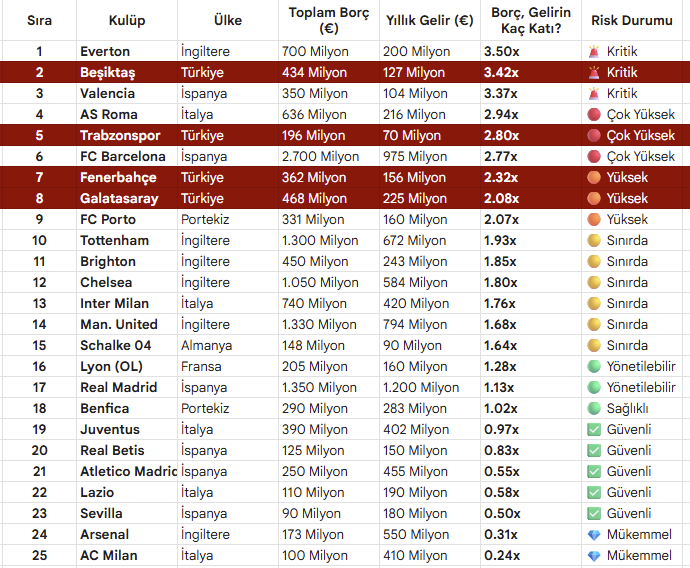Click the green checkmark in Real Betis row

594,450
